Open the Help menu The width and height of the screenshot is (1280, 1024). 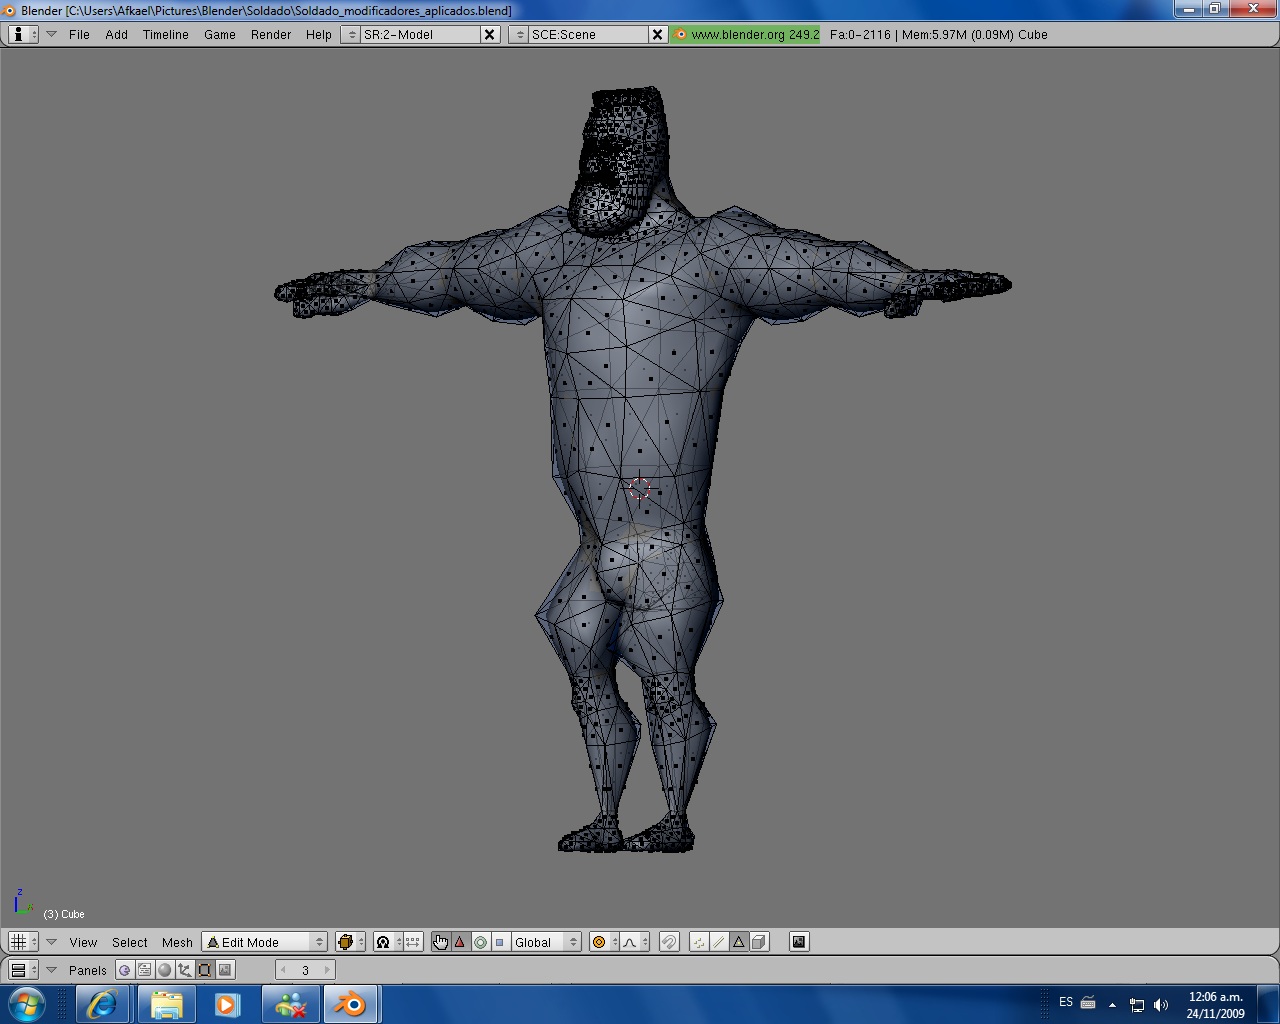tap(318, 34)
